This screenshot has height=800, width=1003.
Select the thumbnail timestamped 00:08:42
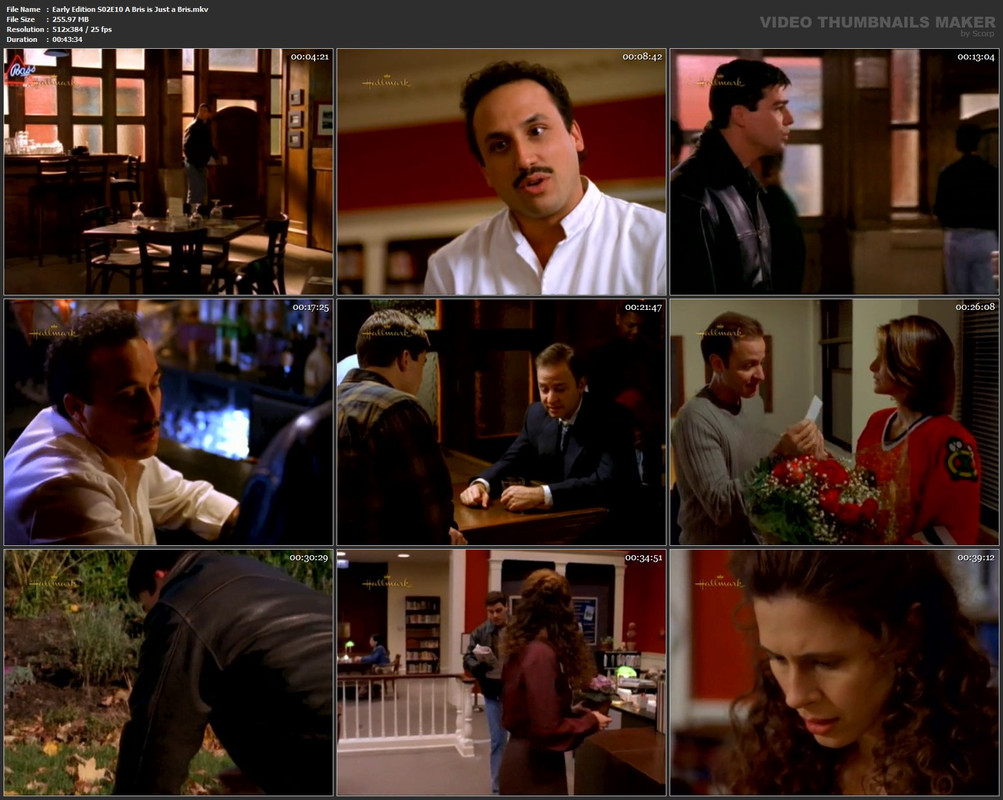click(502, 171)
